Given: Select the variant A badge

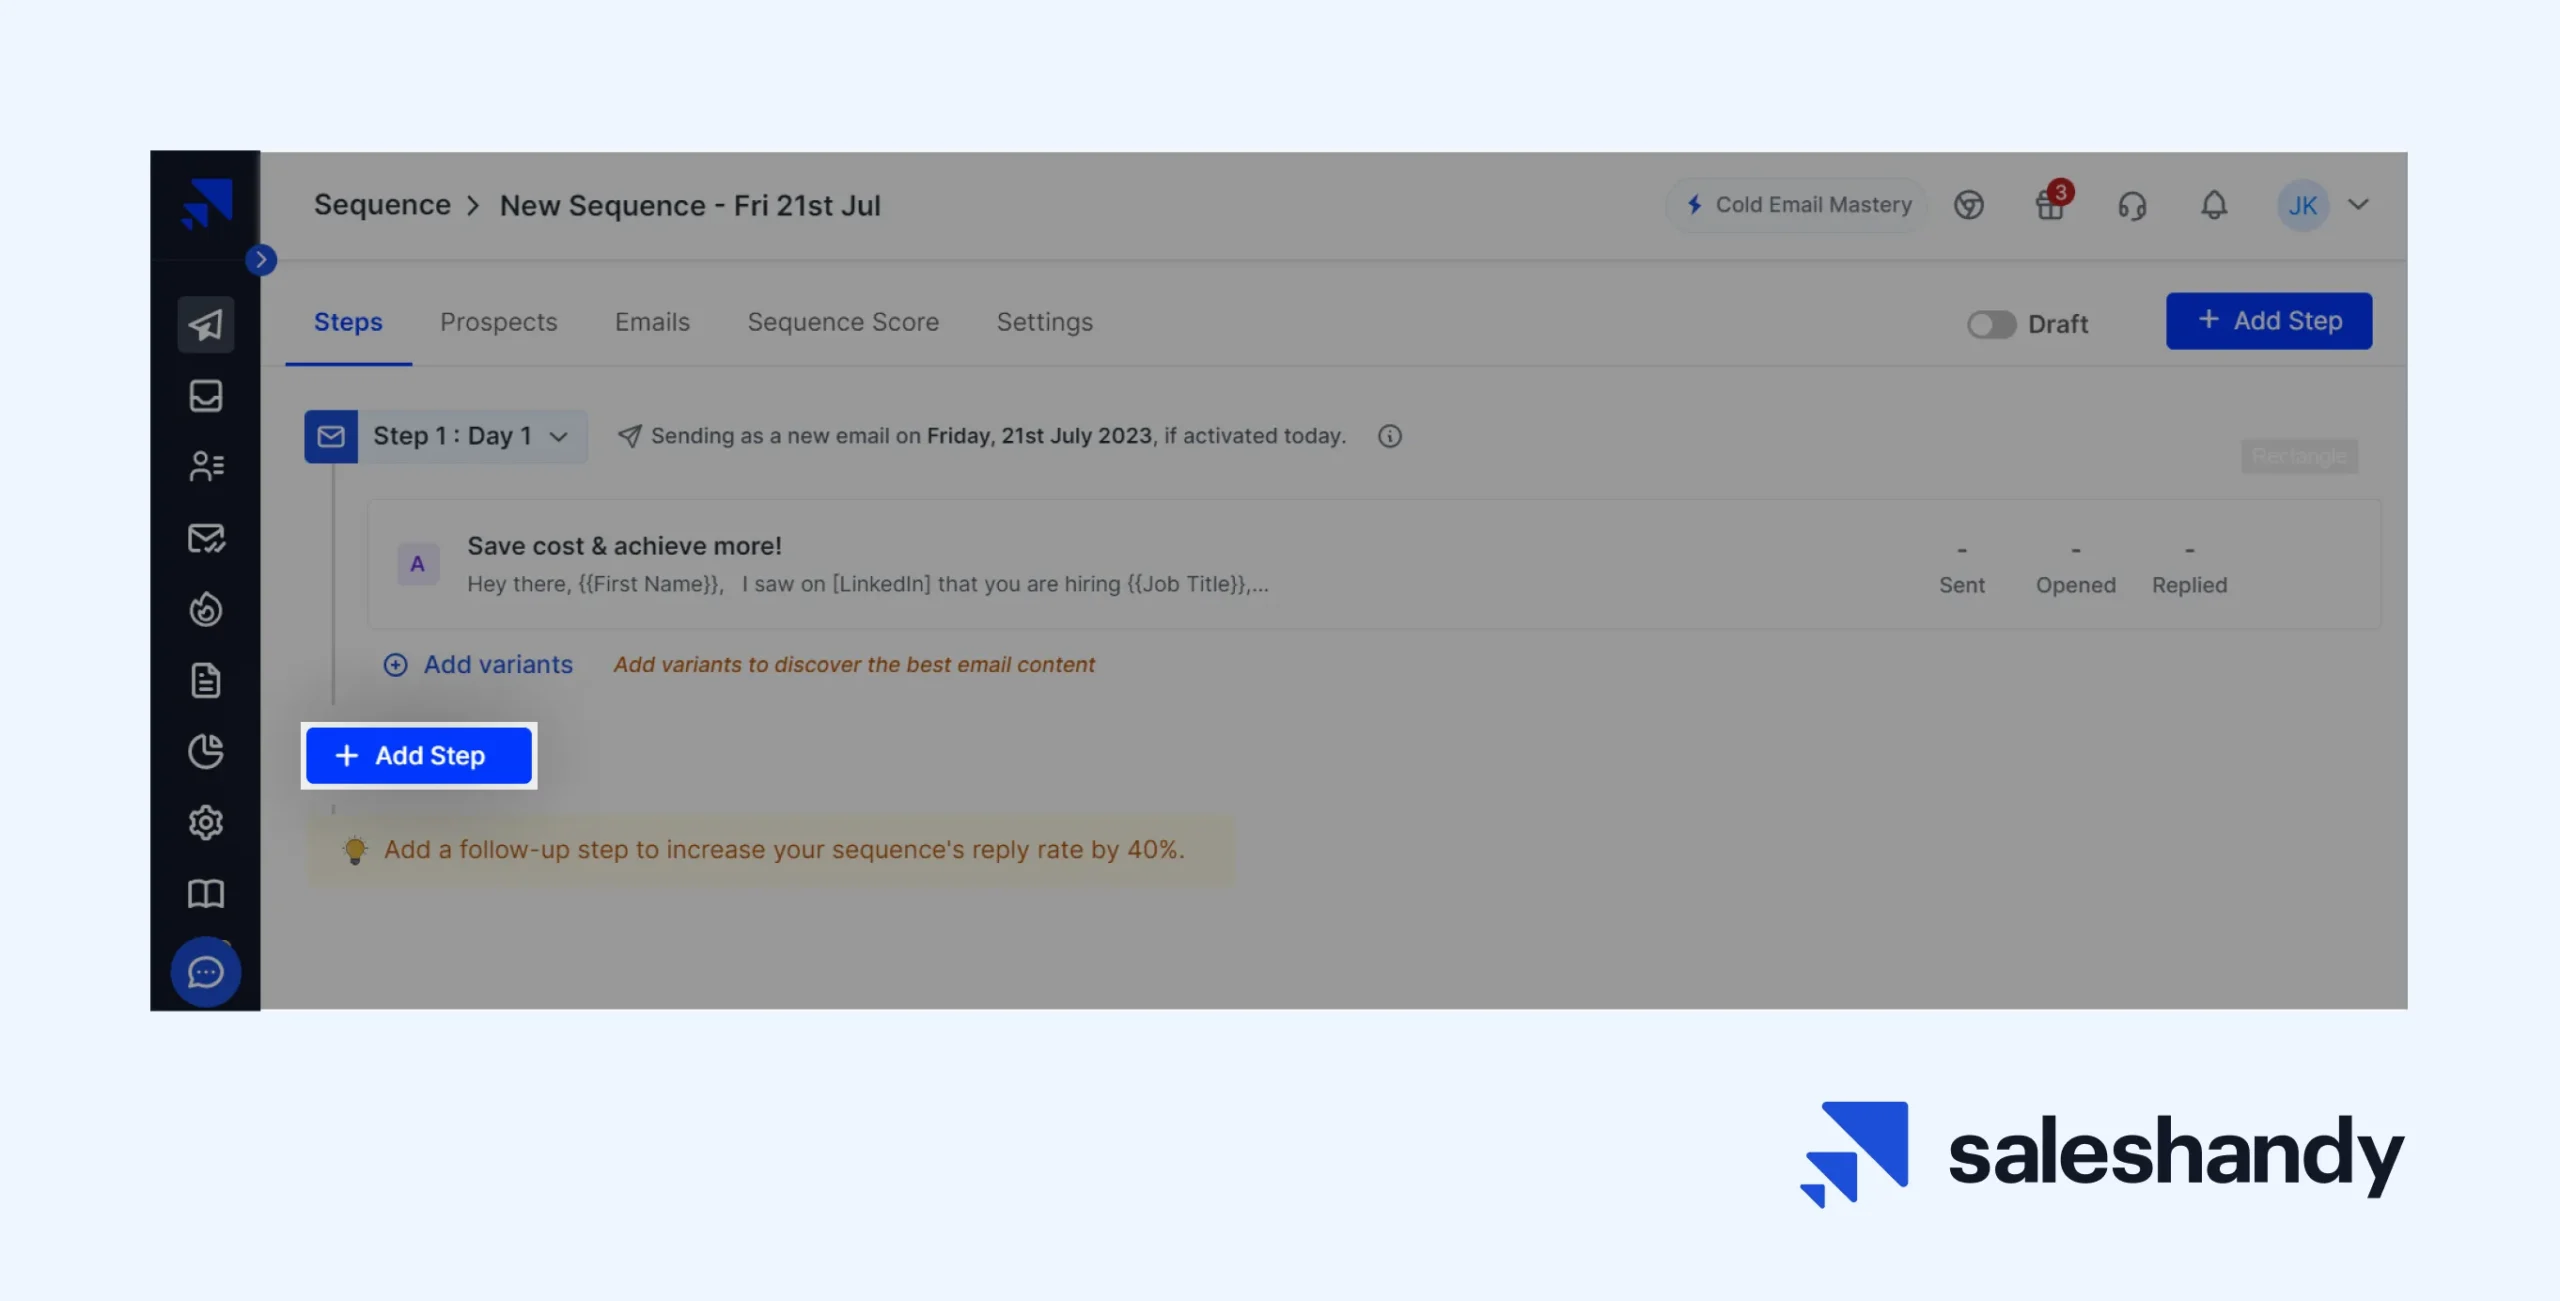Looking at the screenshot, I should click(418, 564).
